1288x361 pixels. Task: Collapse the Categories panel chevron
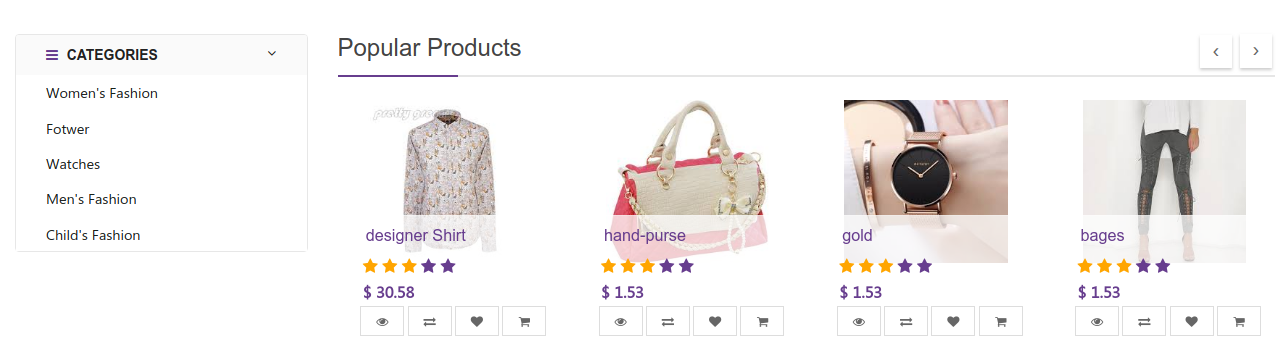pos(272,54)
